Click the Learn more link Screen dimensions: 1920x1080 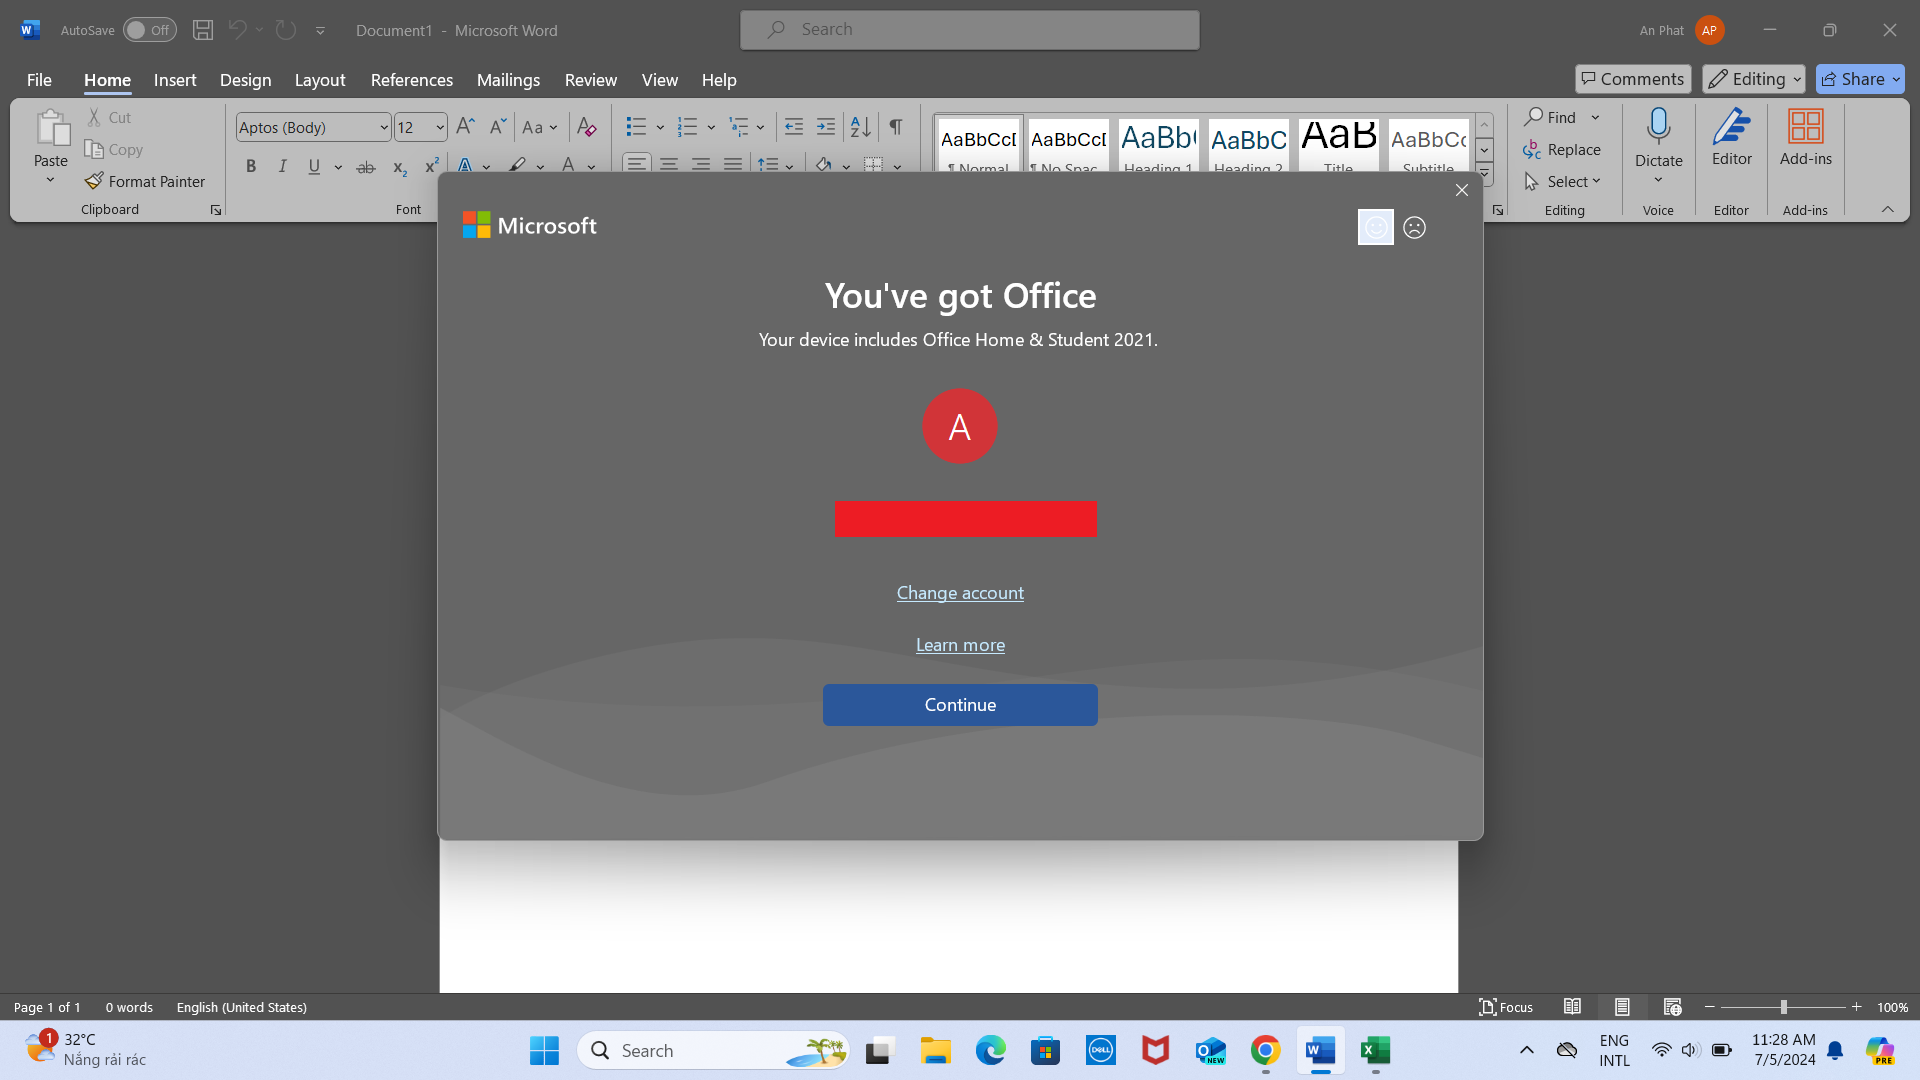[x=960, y=645]
